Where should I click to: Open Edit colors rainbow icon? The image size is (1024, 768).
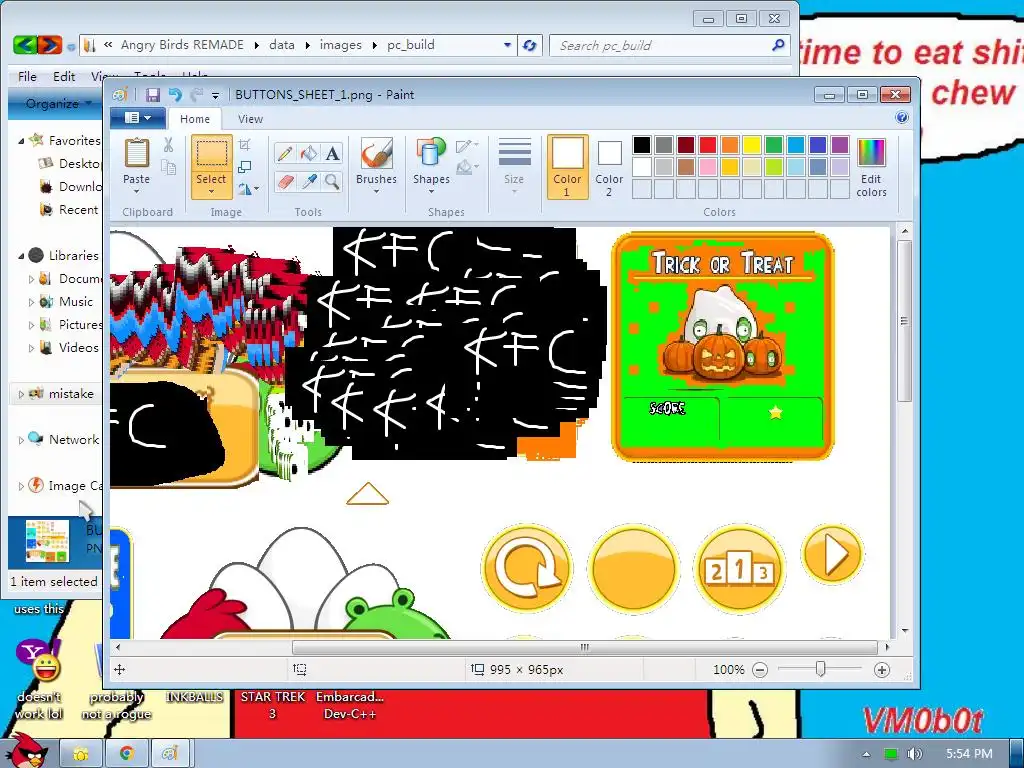pyautogui.click(x=871, y=154)
